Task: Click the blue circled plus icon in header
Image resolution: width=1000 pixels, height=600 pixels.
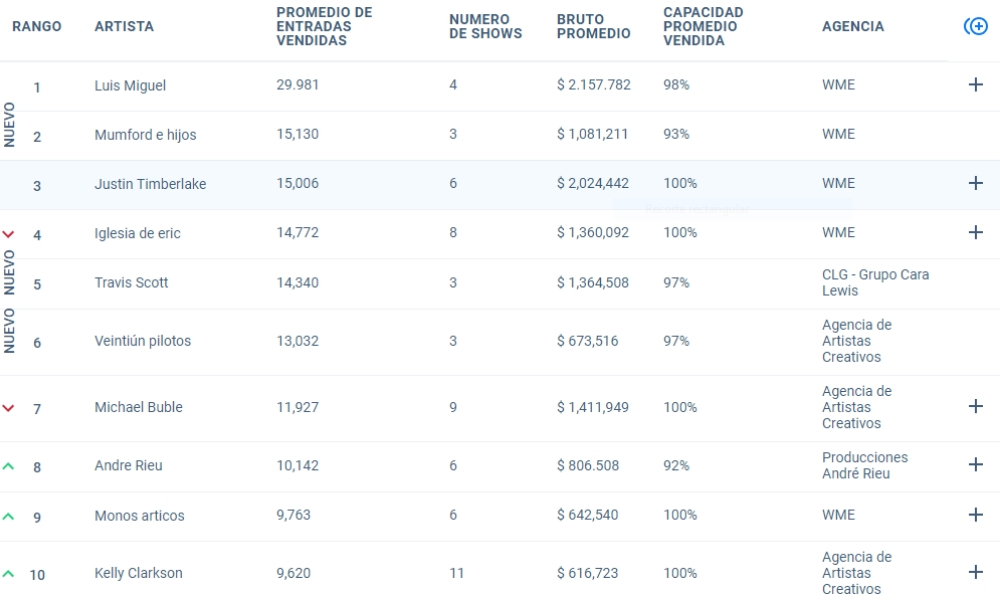Action: [x=975, y=26]
